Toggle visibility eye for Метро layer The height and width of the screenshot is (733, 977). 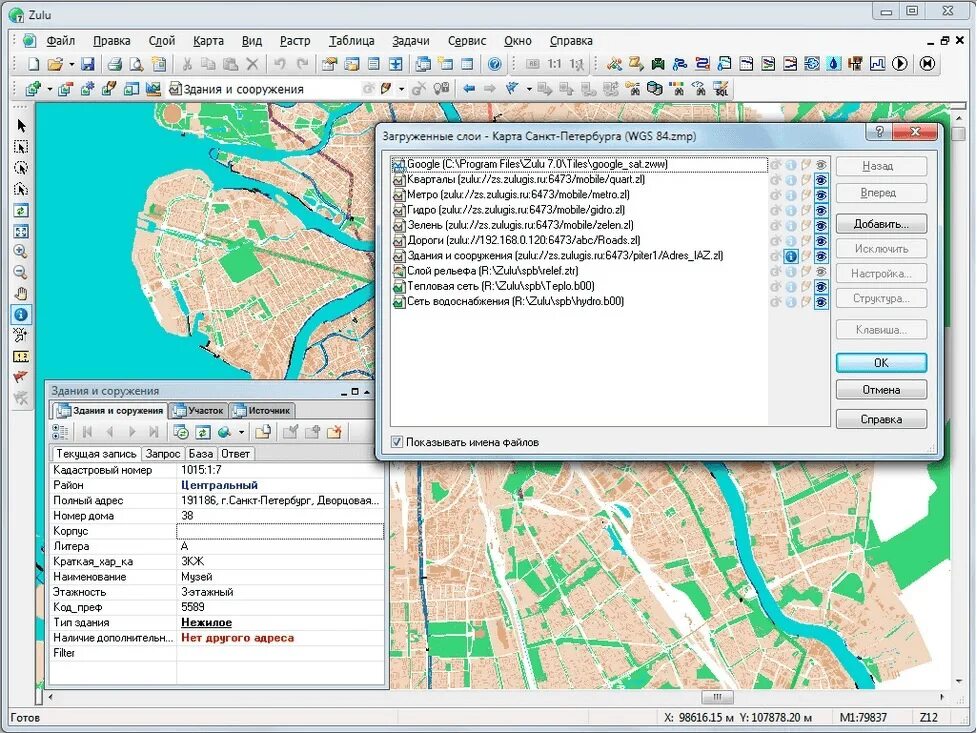coord(821,195)
